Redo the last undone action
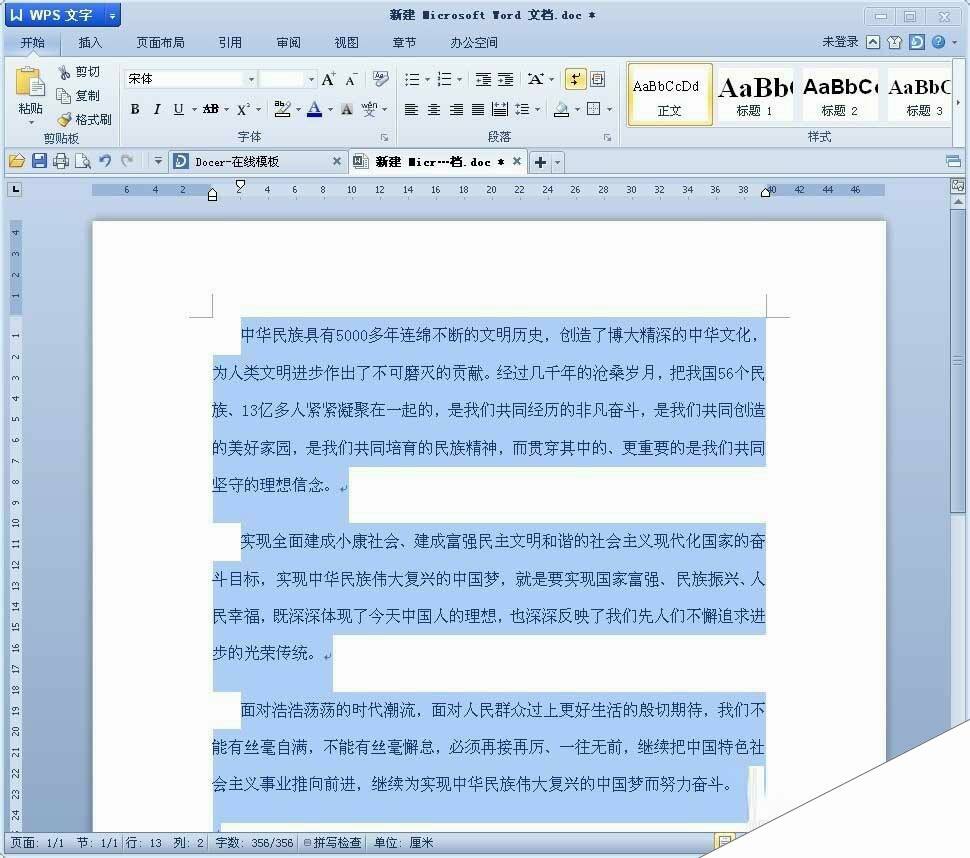This screenshot has height=858, width=970. coord(127,161)
